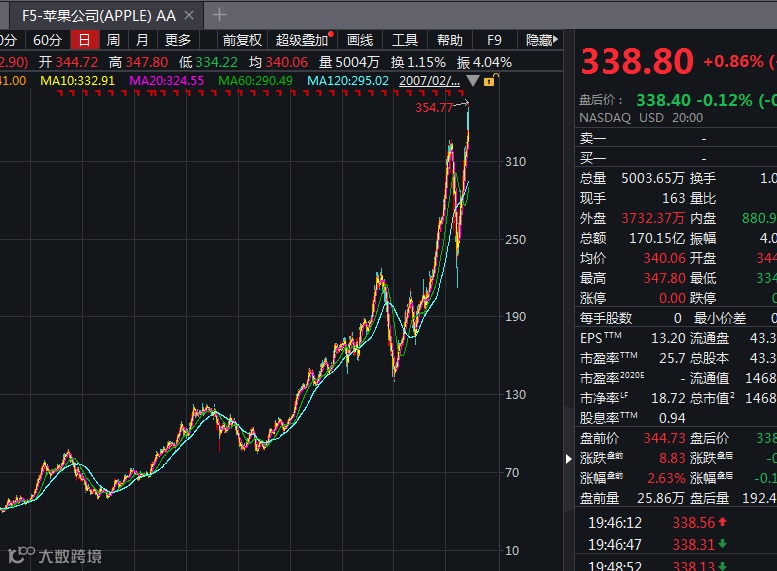Click the large 338.80 price figure
777x571 pixels.
point(637,61)
